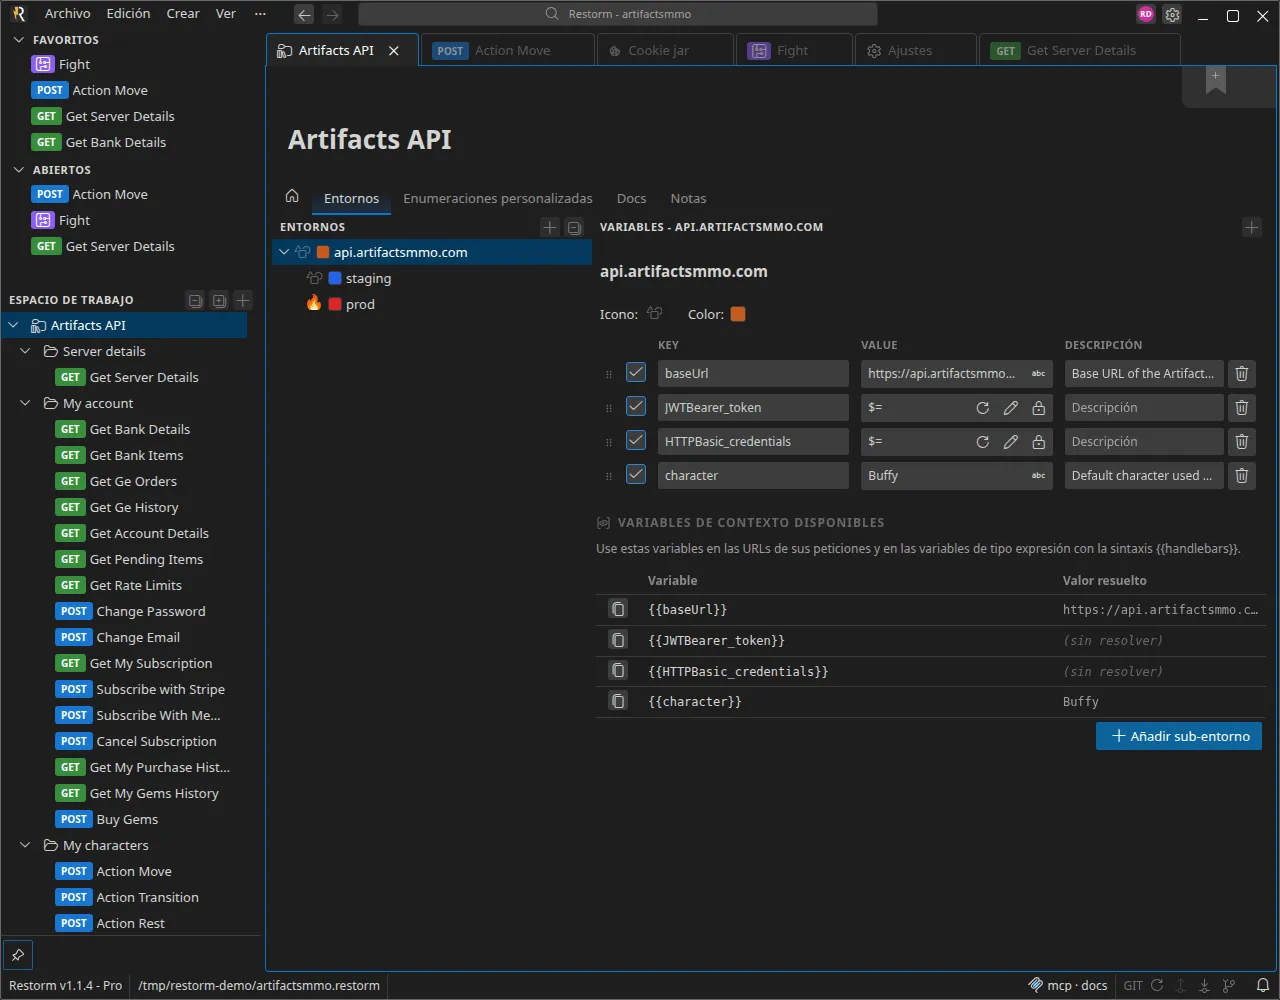
Task: Open the RD user avatar menu
Action: coord(1146,15)
